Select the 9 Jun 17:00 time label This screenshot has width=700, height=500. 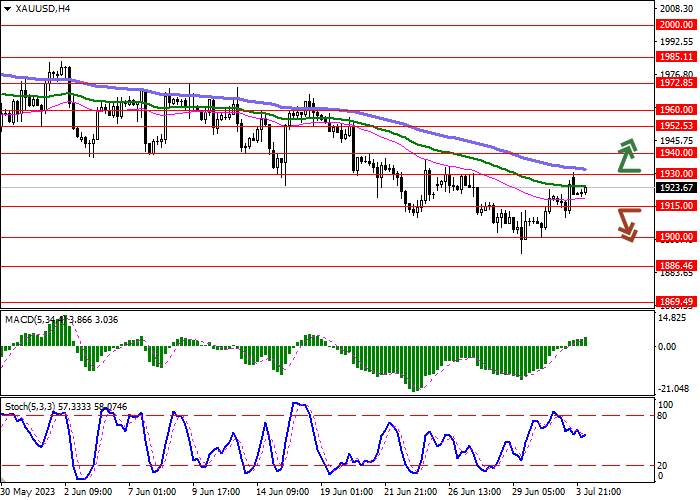pyautogui.click(x=217, y=492)
